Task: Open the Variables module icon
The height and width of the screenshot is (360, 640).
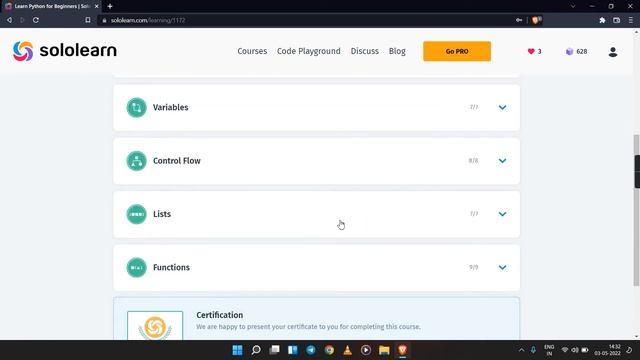Action: pos(136,107)
